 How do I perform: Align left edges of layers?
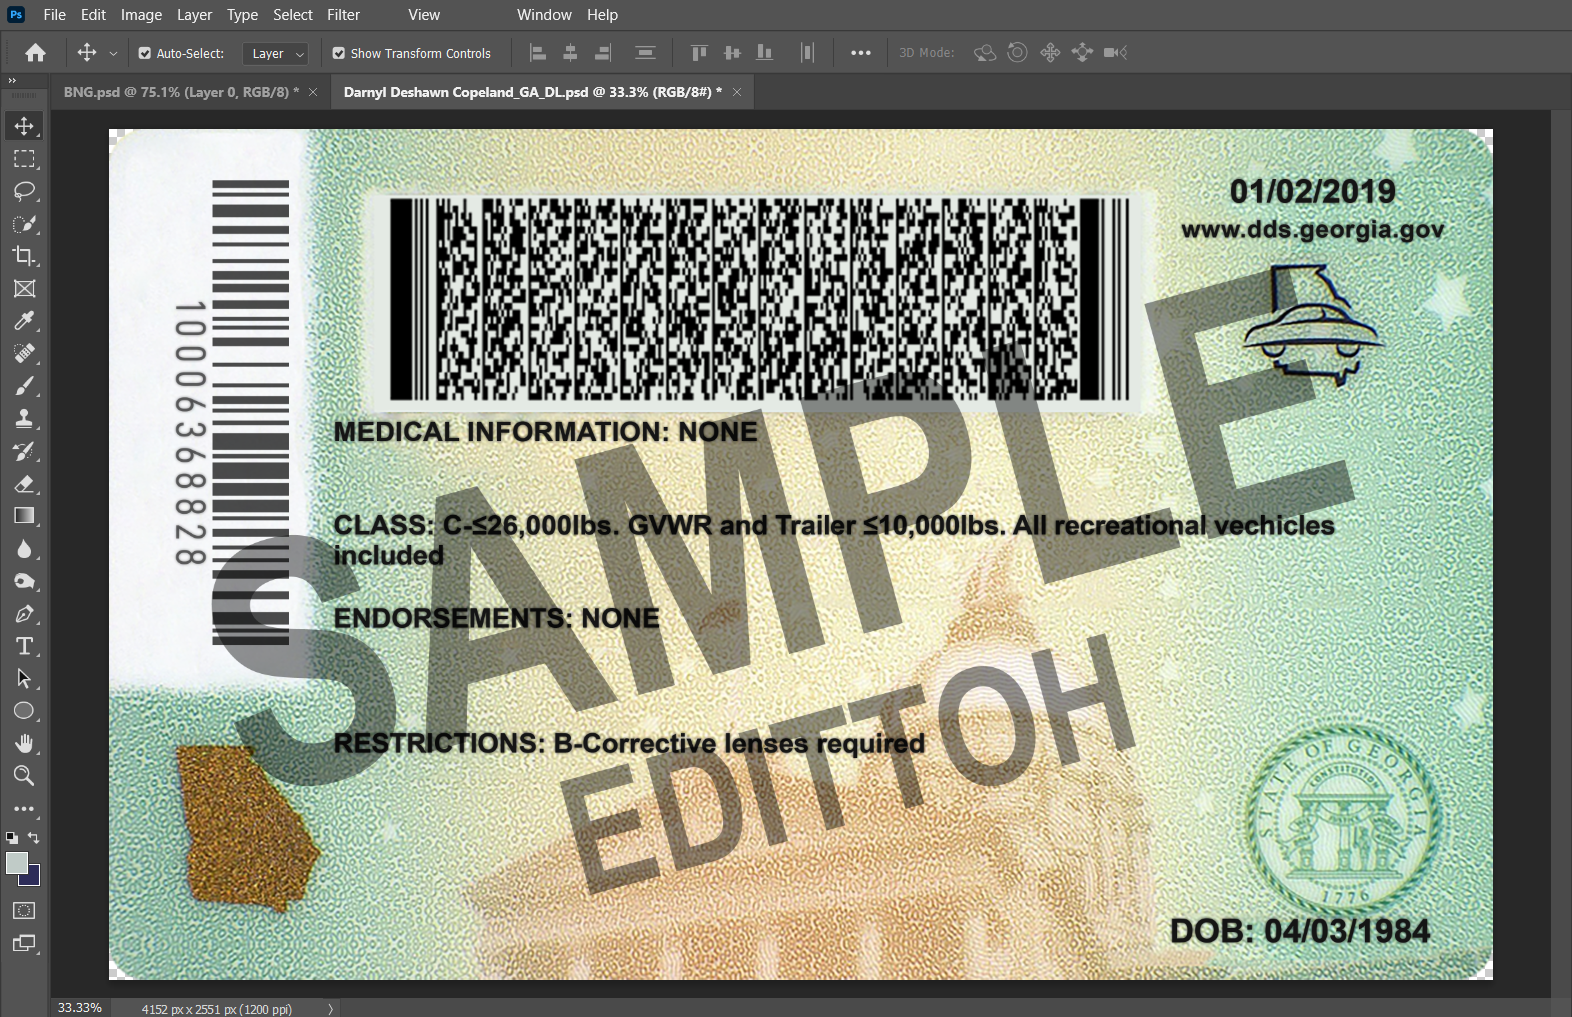(538, 53)
